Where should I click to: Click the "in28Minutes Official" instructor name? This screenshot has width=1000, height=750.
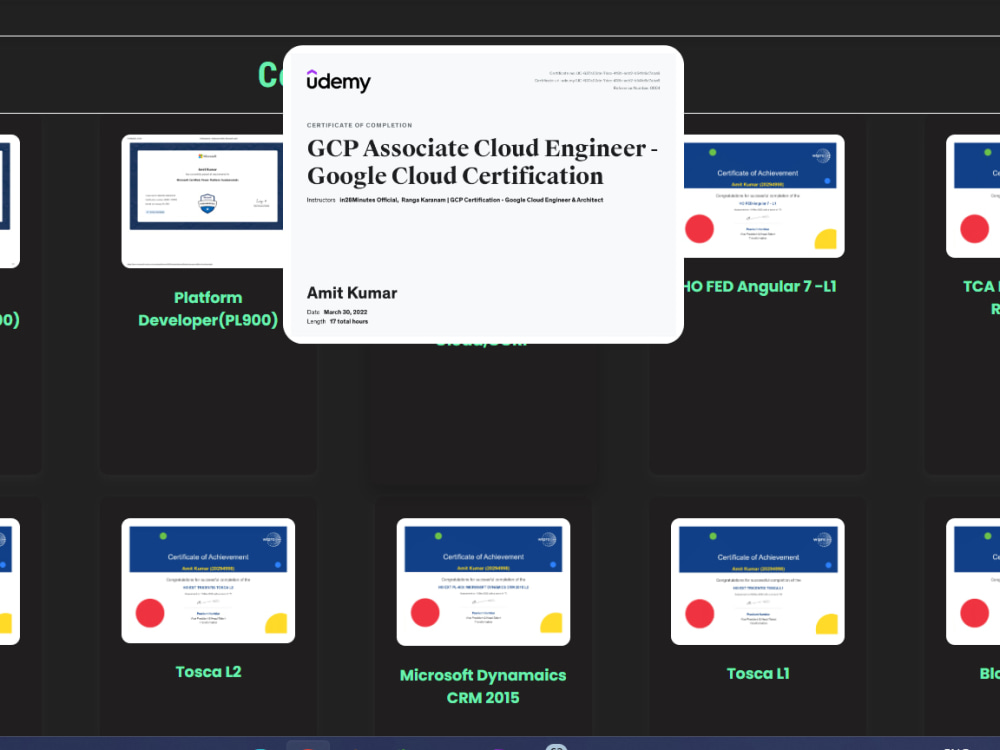click(x=368, y=200)
